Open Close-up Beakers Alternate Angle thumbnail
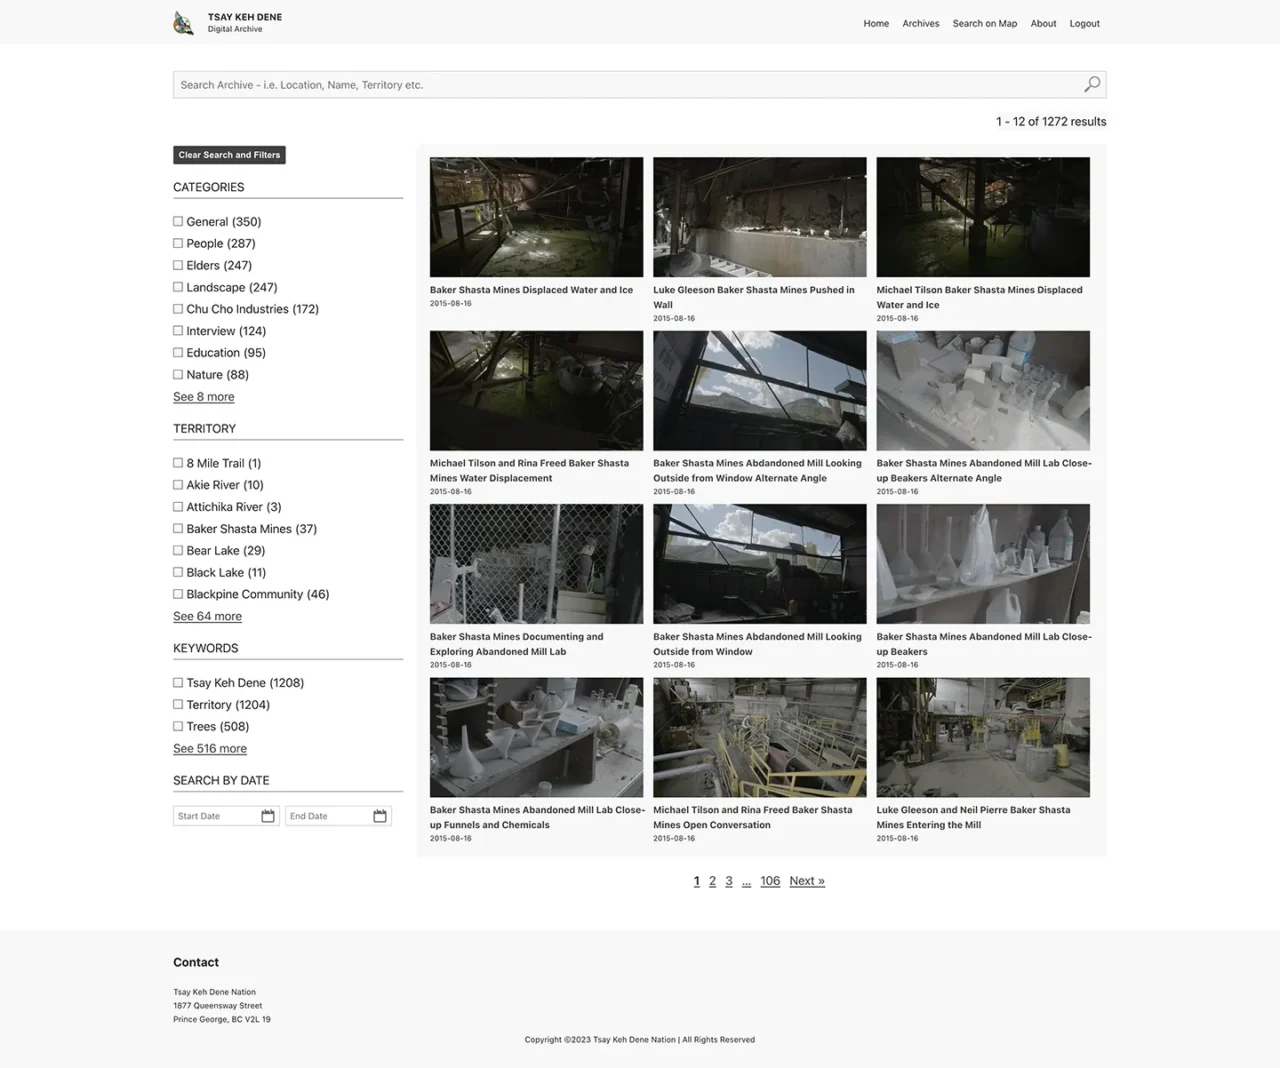Image resolution: width=1280 pixels, height=1068 pixels. pos(983,391)
